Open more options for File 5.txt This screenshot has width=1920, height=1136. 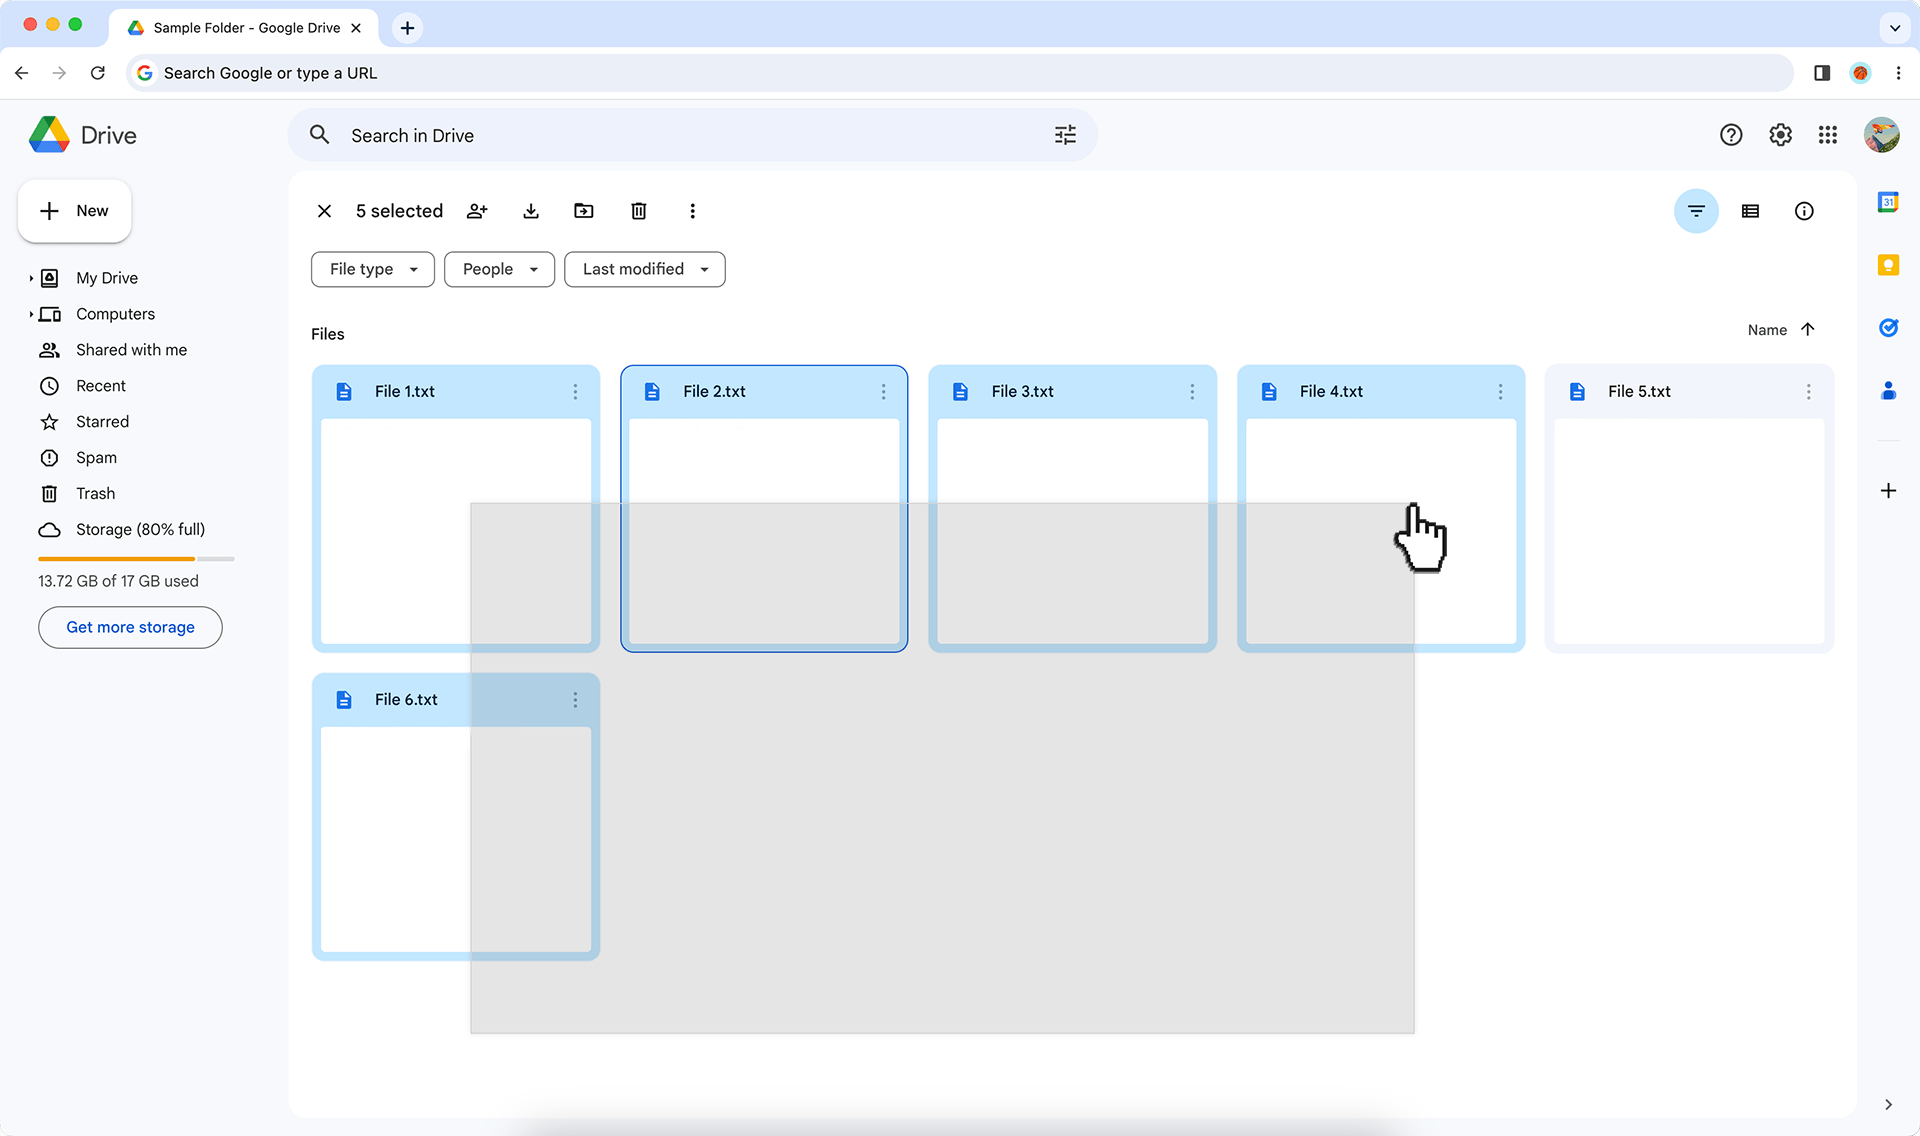[x=1807, y=391]
